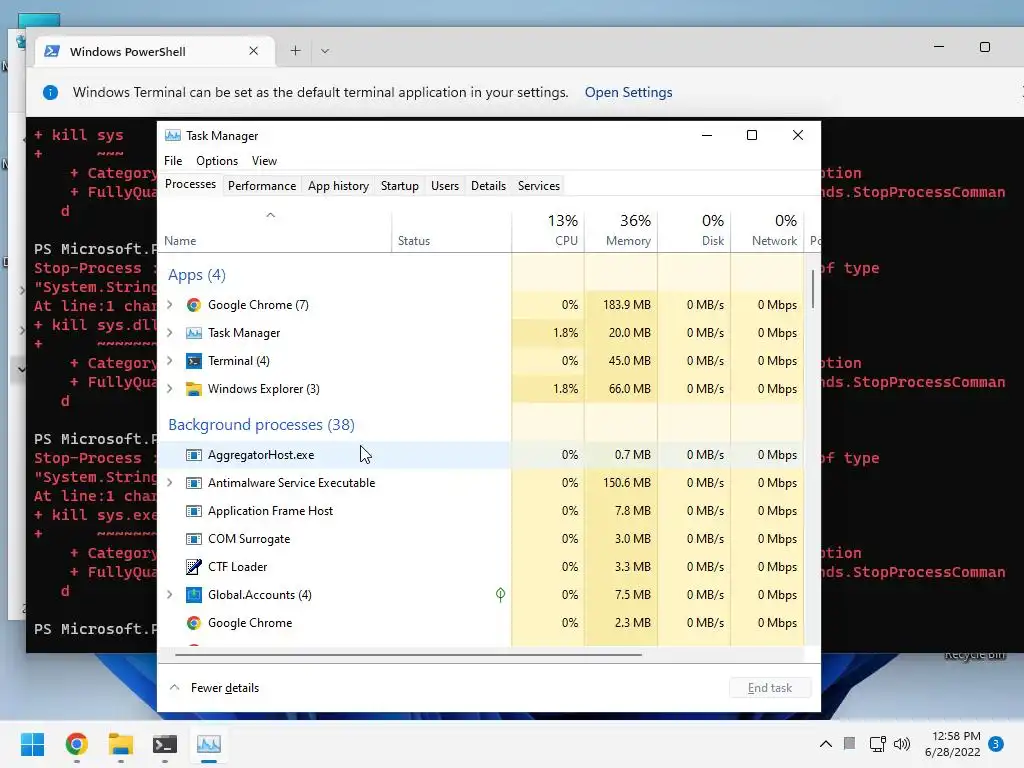This screenshot has height=768, width=1024.
Task: Sort by the Network column header
Action: 767,231
